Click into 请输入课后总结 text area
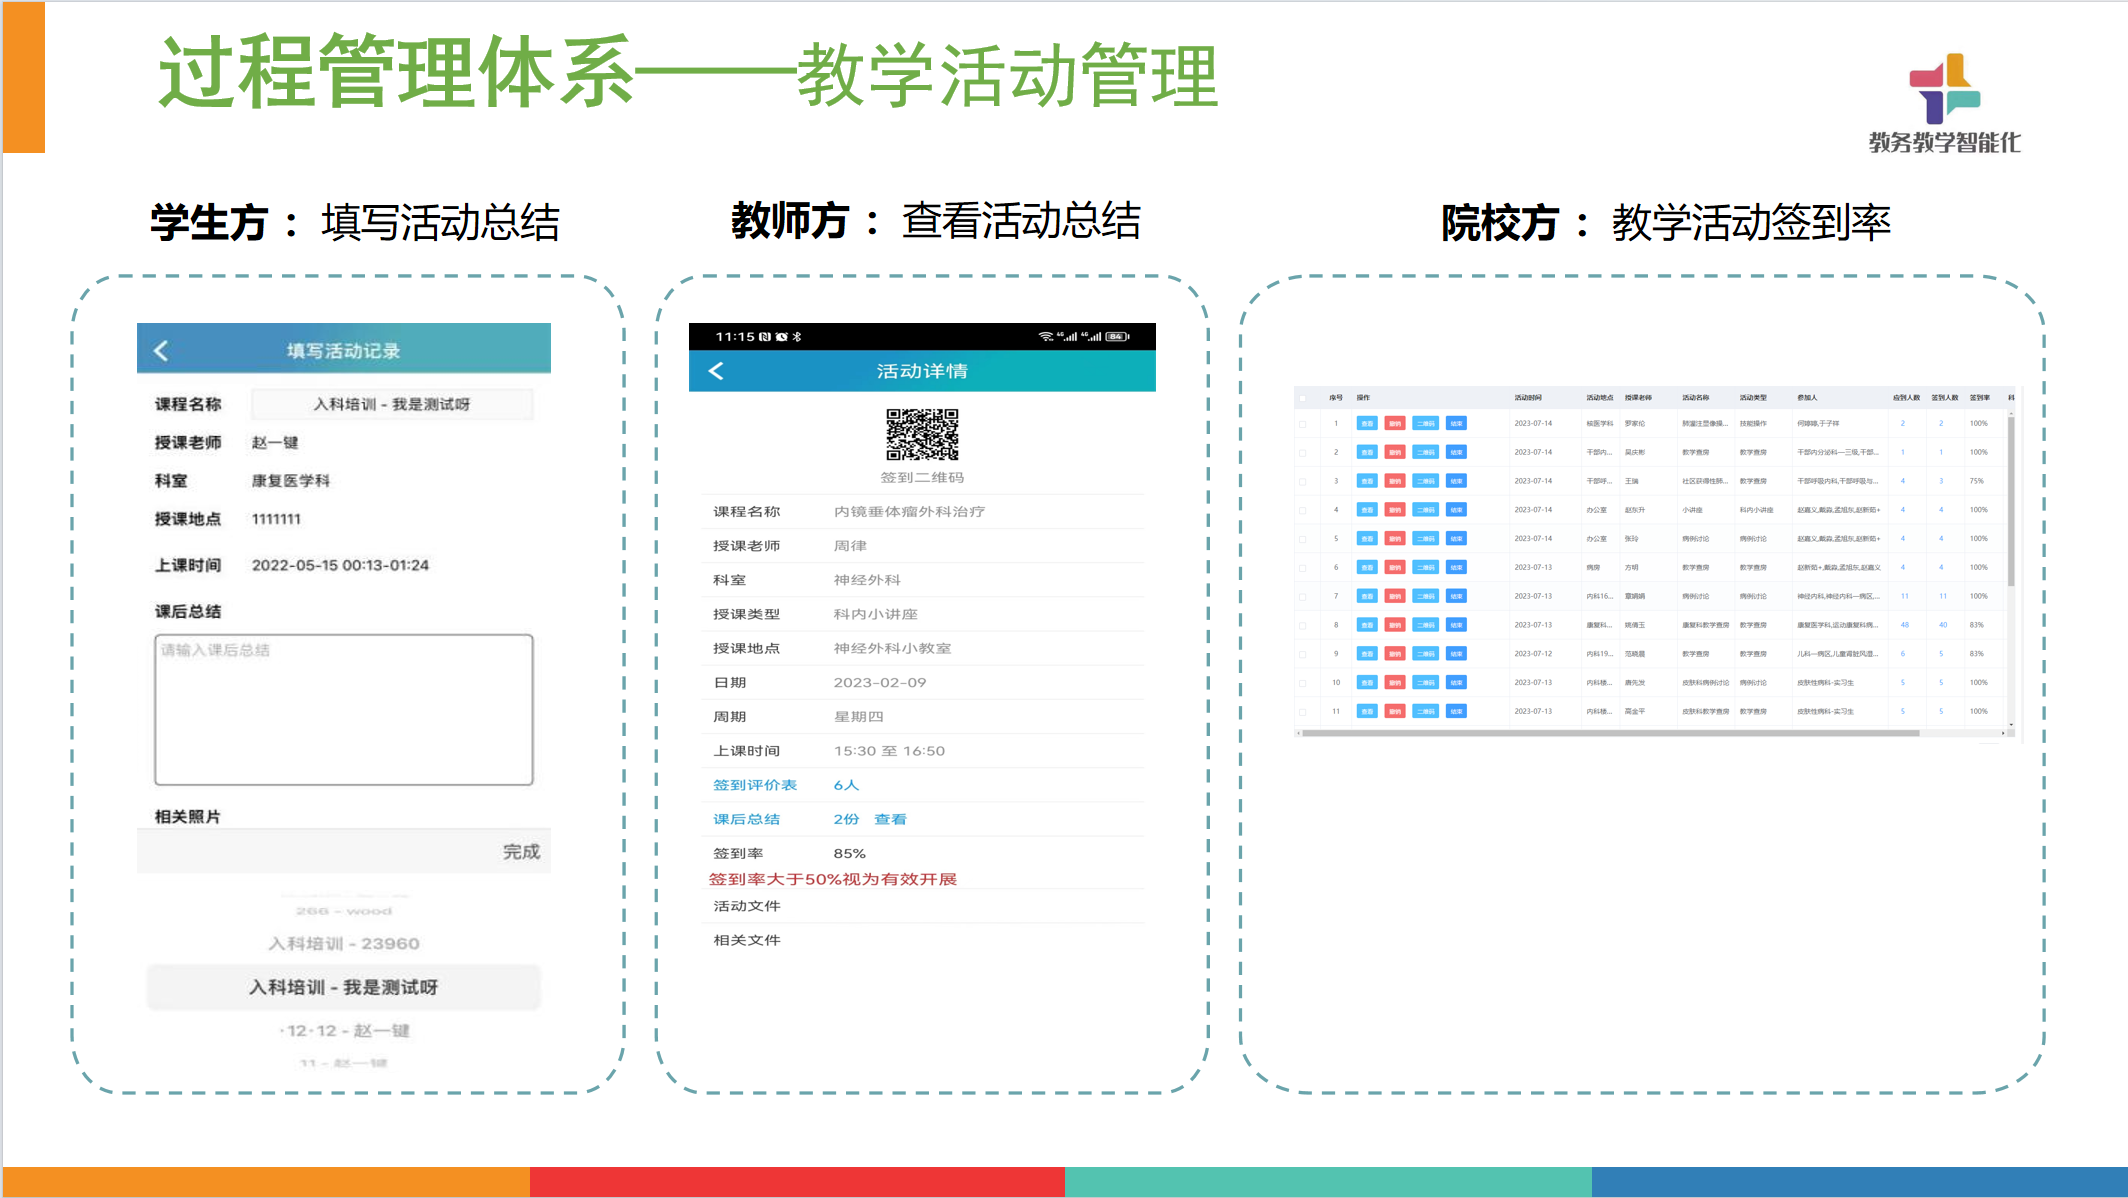Viewport: 2128px width, 1198px height. (344, 709)
